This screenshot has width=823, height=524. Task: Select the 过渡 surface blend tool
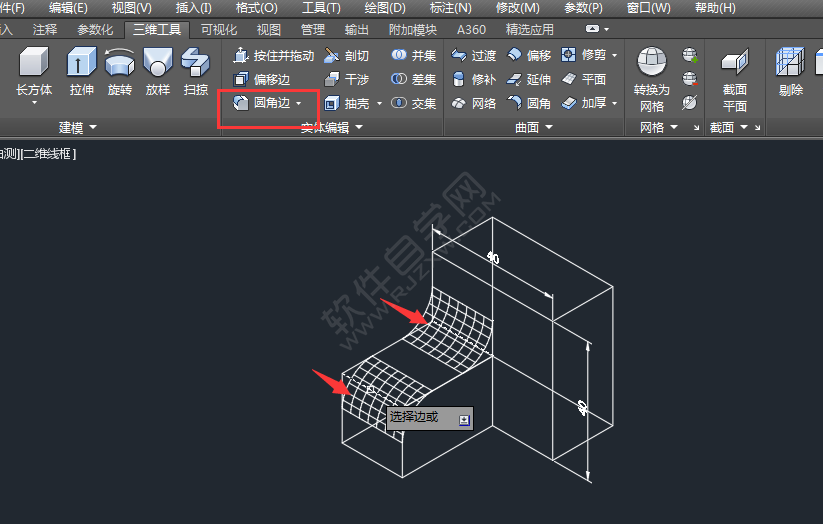(x=473, y=55)
